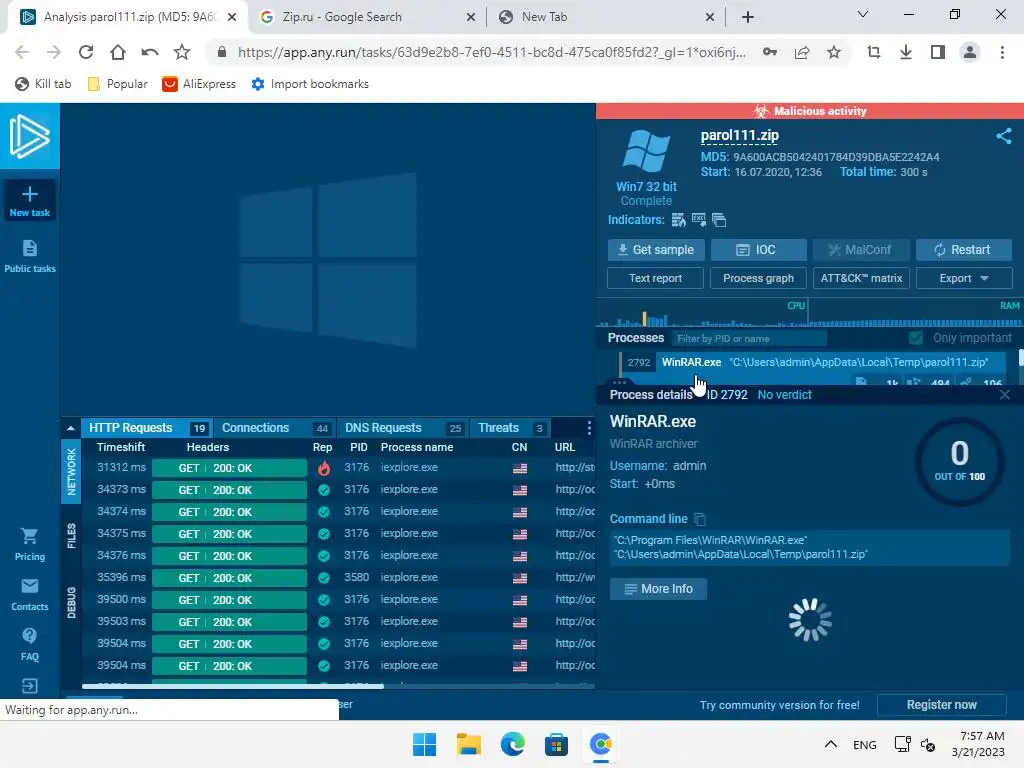
Task: Select the NETWORK vertical tab
Action: 71,472
